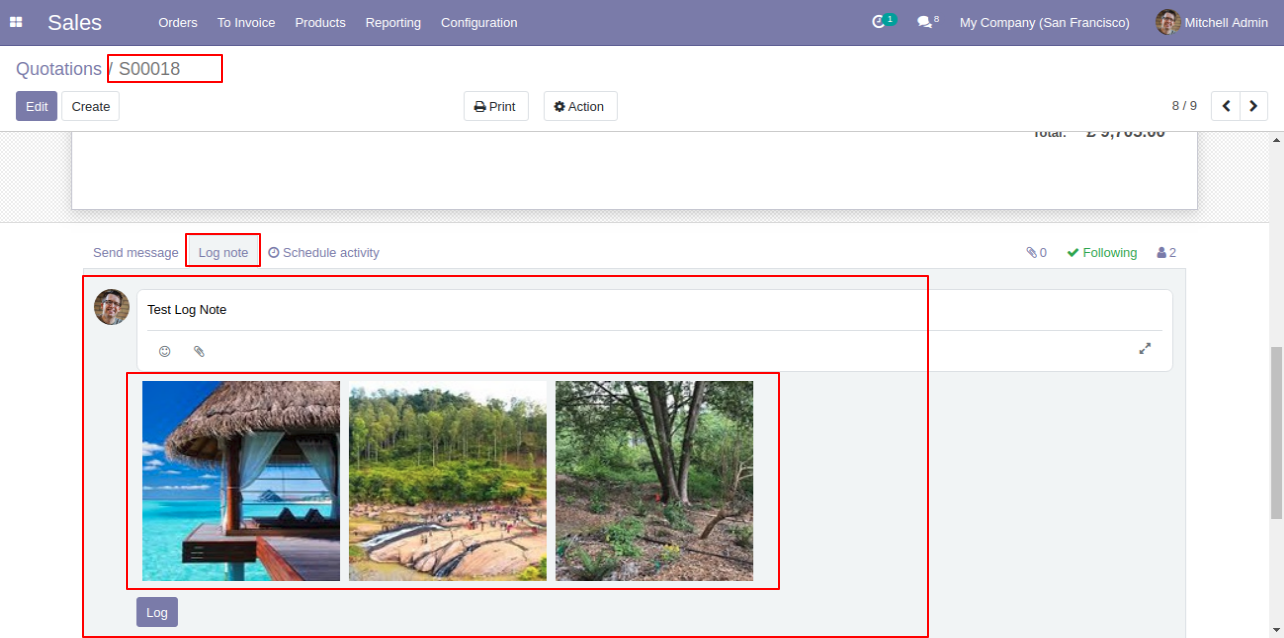Click the Edit button
The image size is (1284, 638).
[37, 106]
